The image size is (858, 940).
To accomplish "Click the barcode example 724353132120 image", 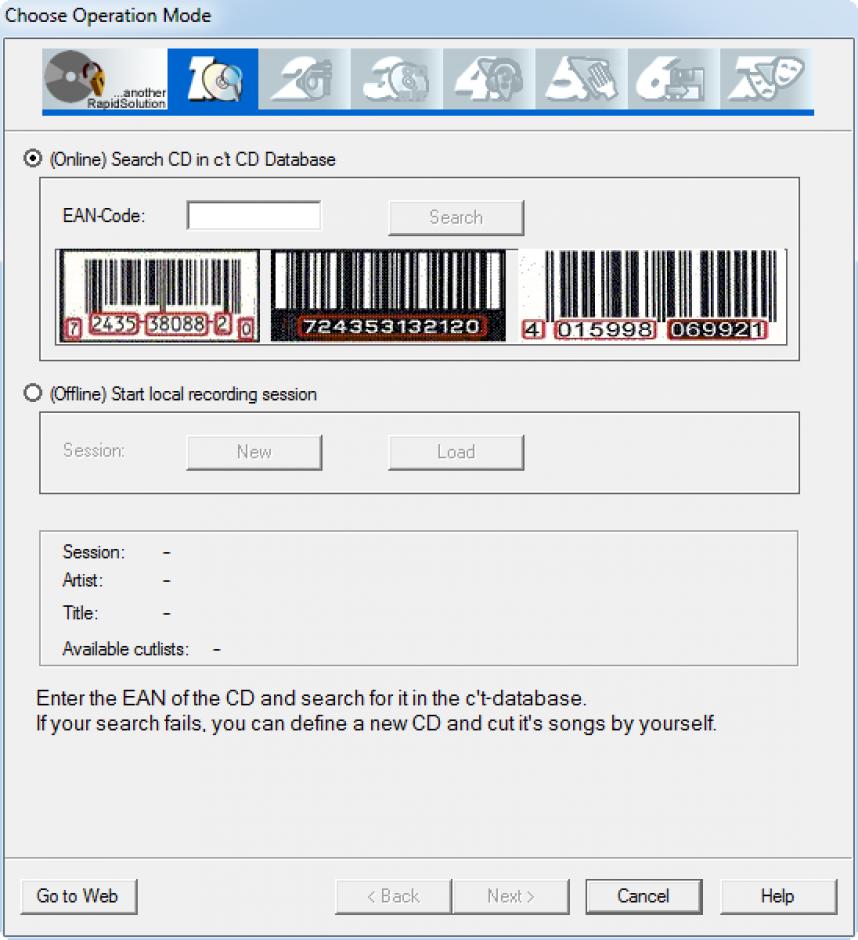I will coord(388,296).
